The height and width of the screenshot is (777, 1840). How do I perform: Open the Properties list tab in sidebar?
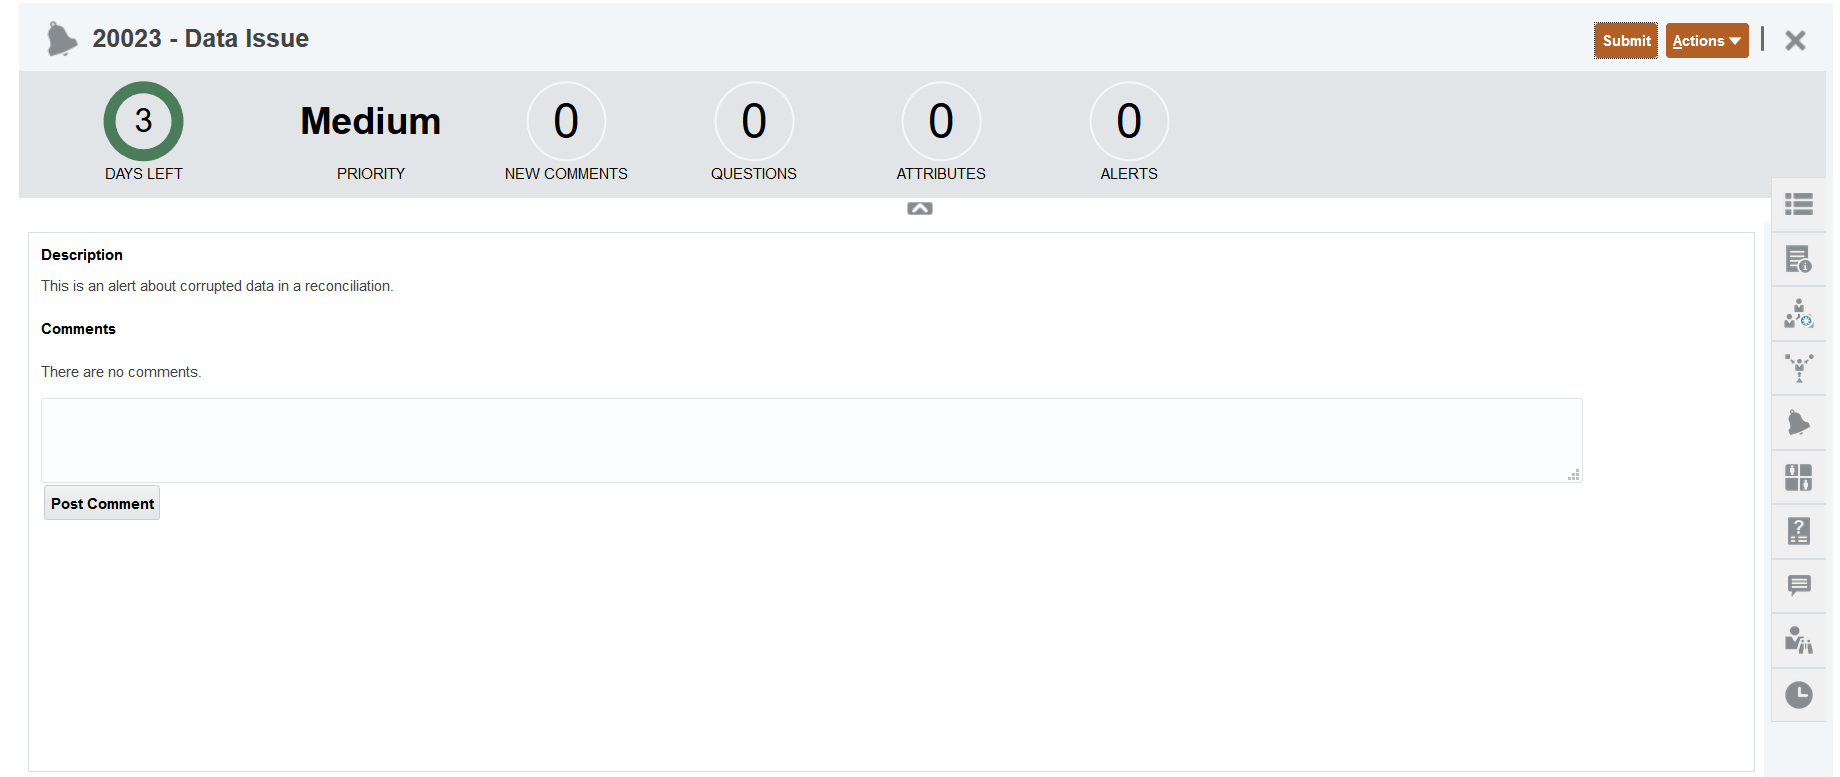[1798, 205]
